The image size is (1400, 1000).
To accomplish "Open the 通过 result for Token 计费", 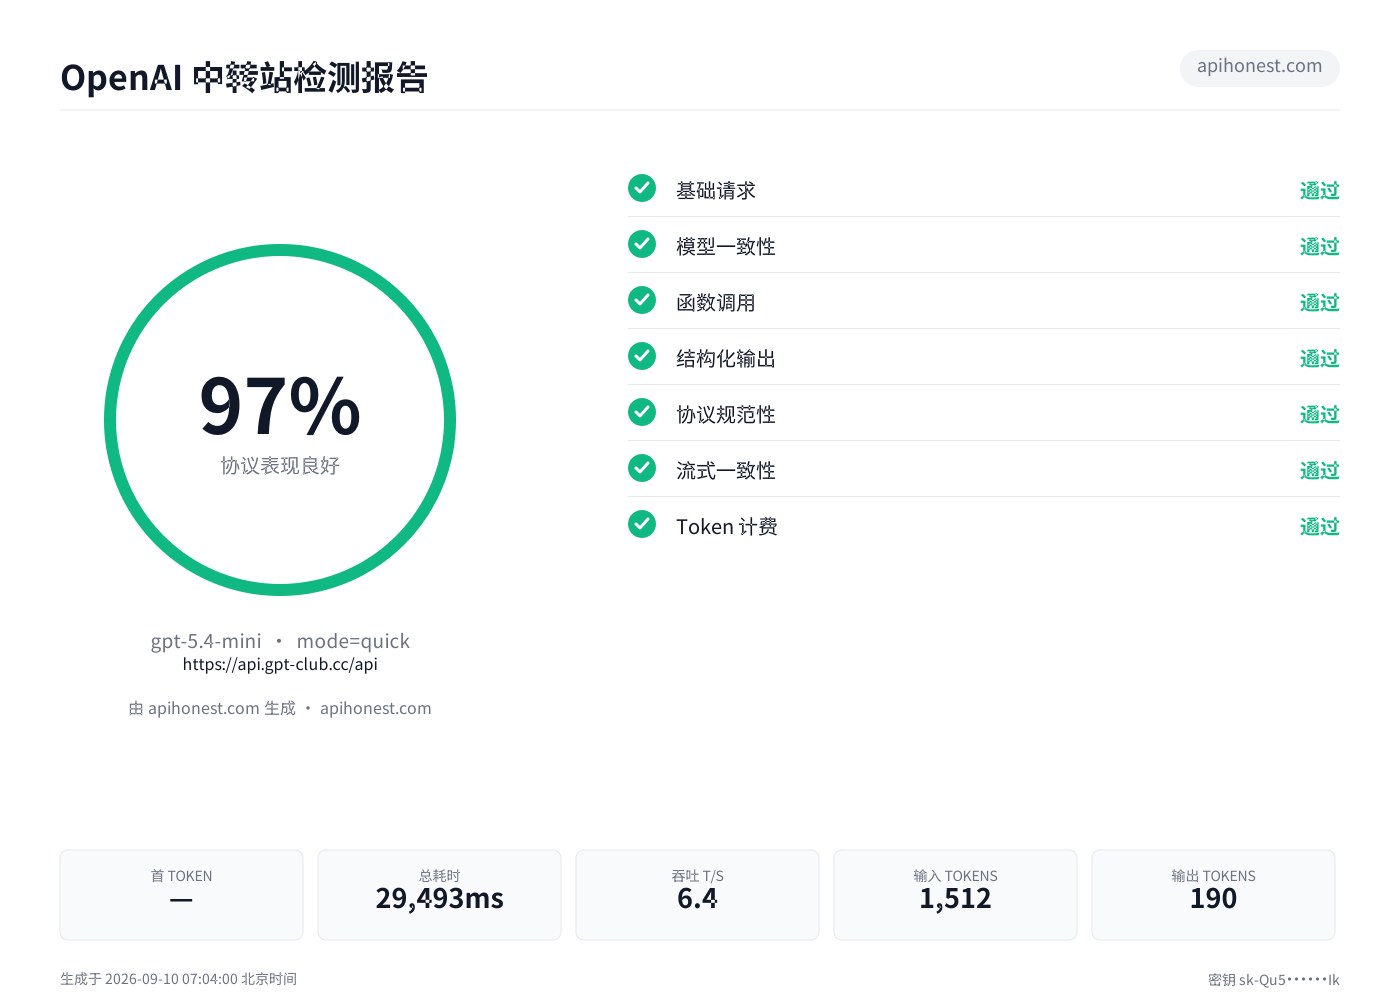I will click(x=1319, y=526).
